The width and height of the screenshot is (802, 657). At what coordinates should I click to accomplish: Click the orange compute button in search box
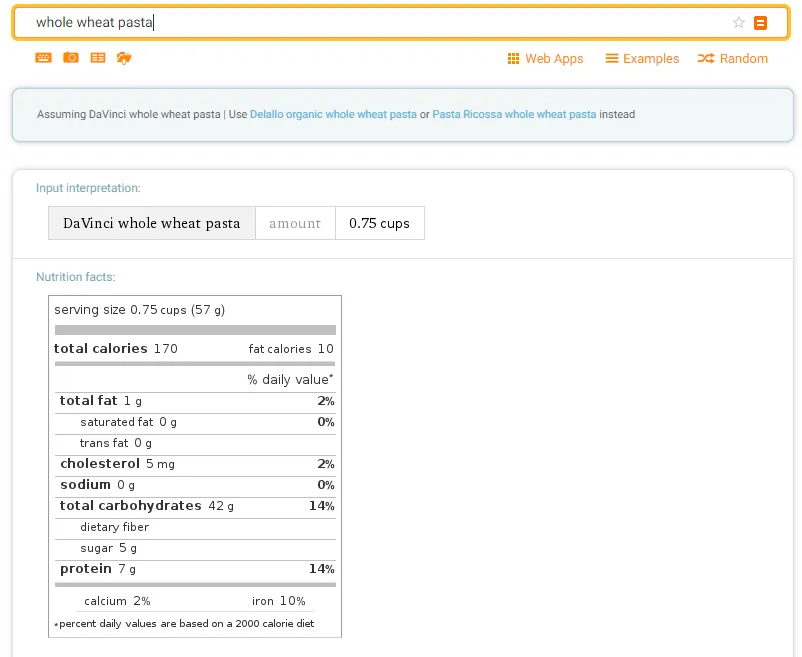pyautogui.click(x=761, y=23)
